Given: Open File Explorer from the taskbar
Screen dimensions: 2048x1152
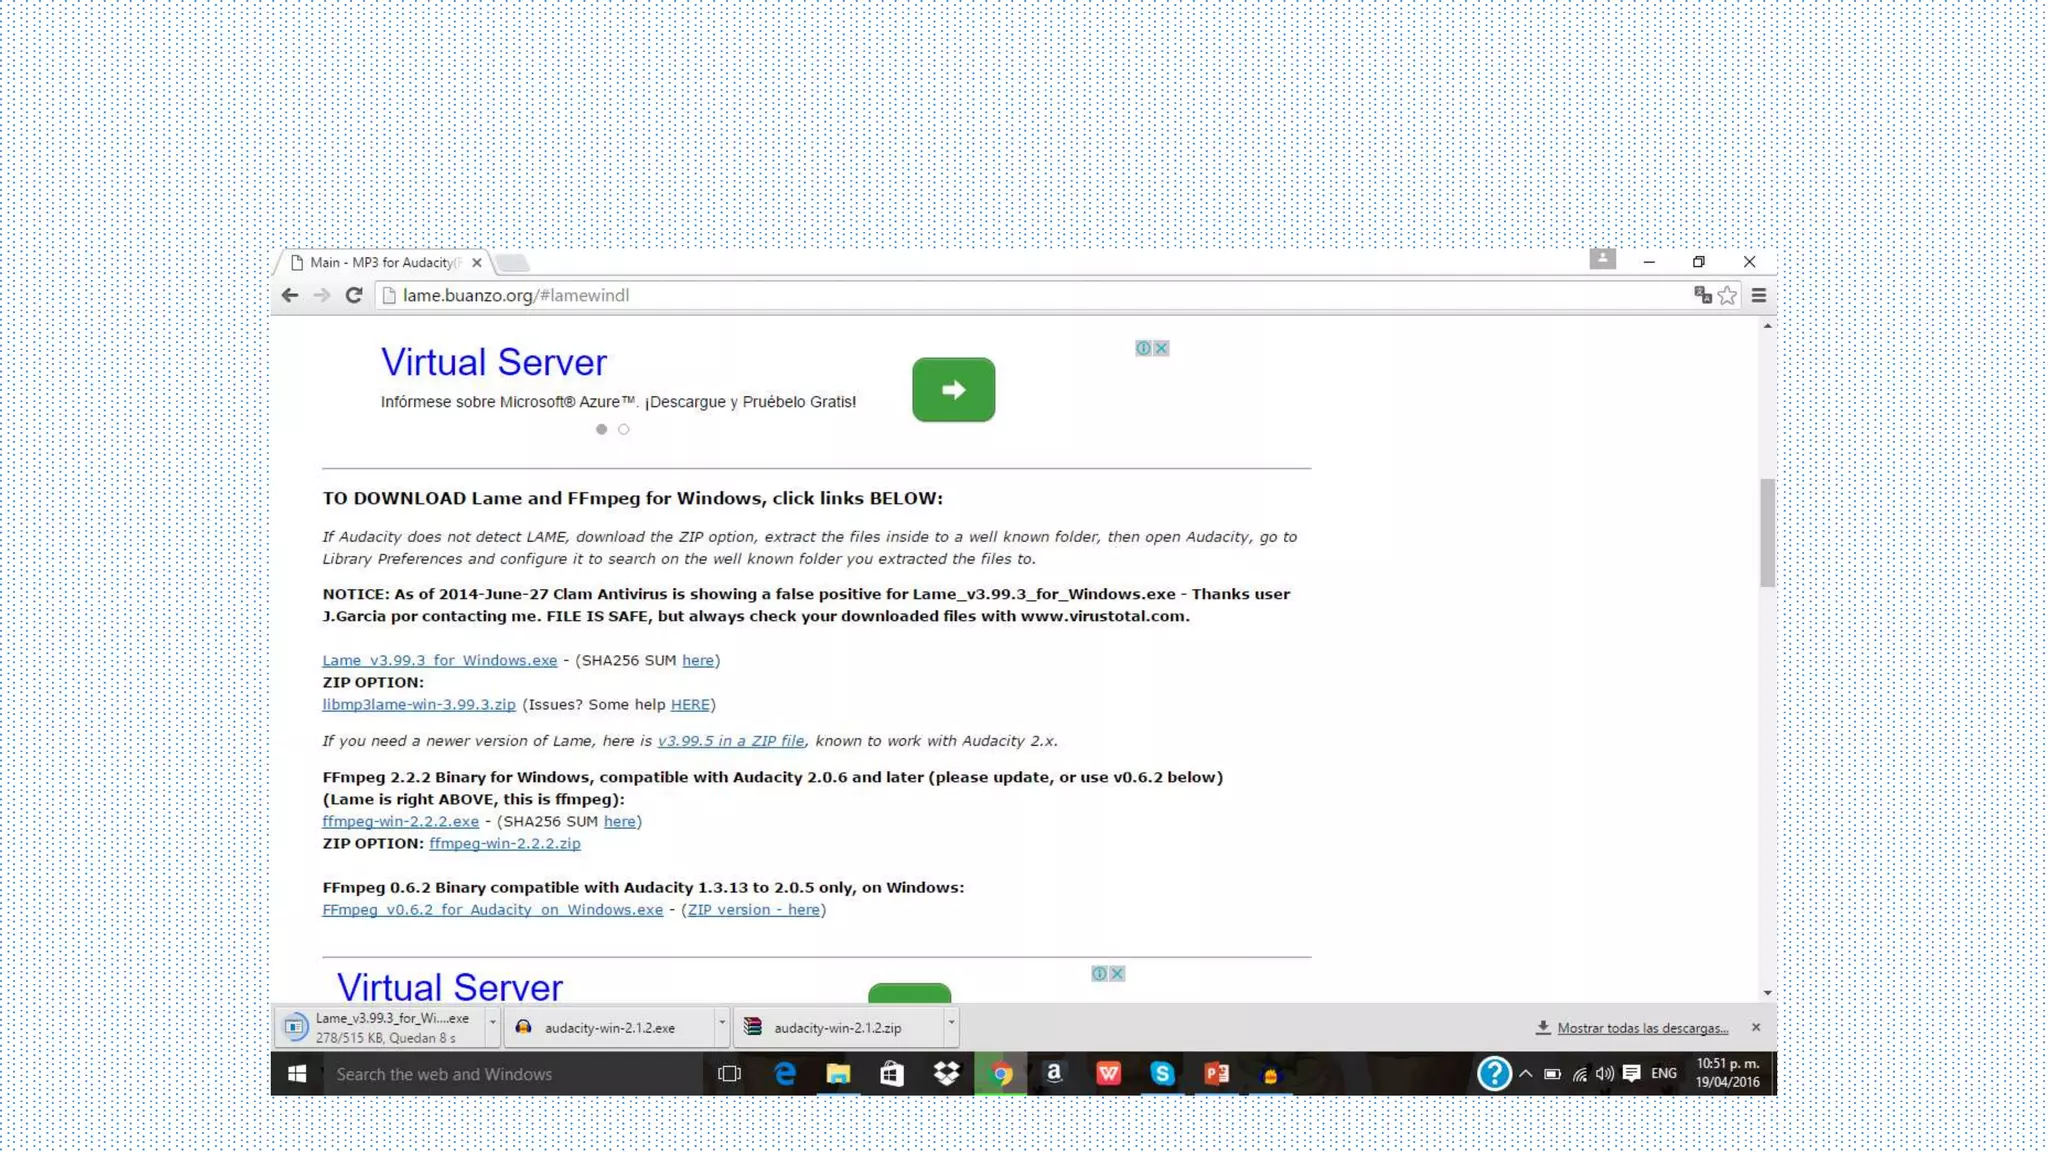Looking at the screenshot, I should click(x=838, y=1073).
